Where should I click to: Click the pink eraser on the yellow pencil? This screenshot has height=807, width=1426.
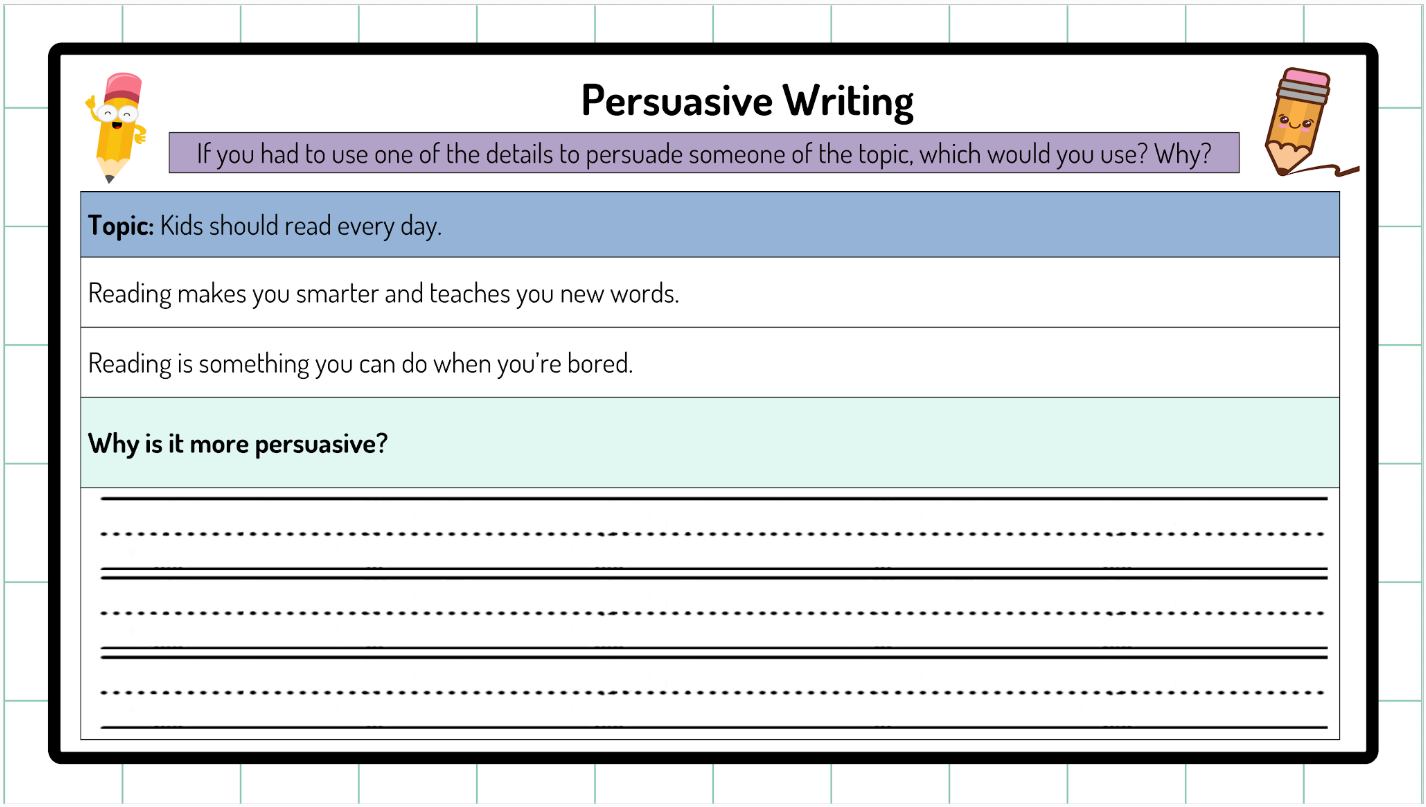pos(124,87)
